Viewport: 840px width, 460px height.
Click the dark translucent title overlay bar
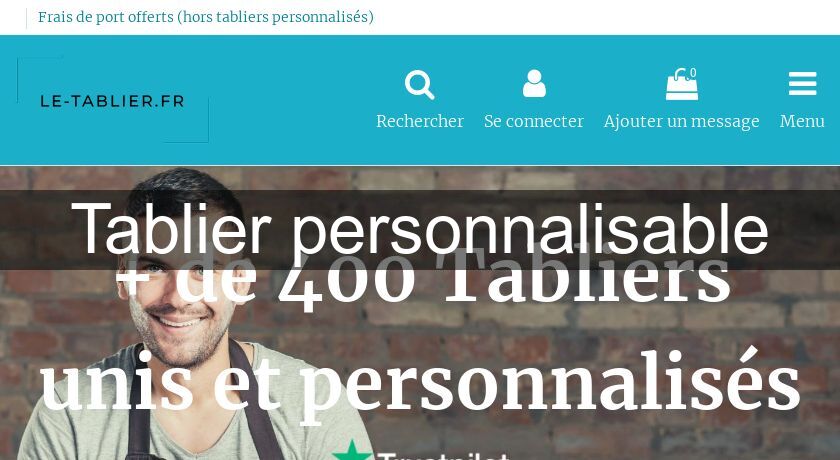tap(420, 230)
